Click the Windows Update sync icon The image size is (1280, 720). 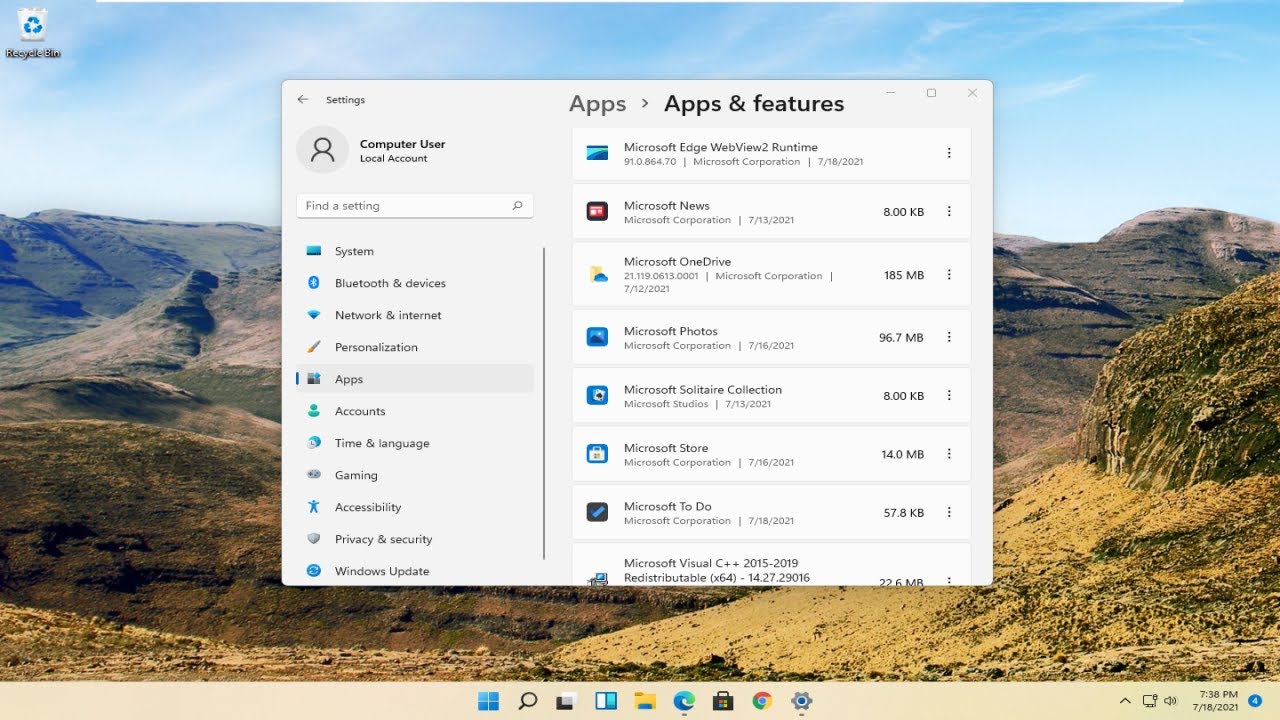pyautogui.click(x=314, y=571)
